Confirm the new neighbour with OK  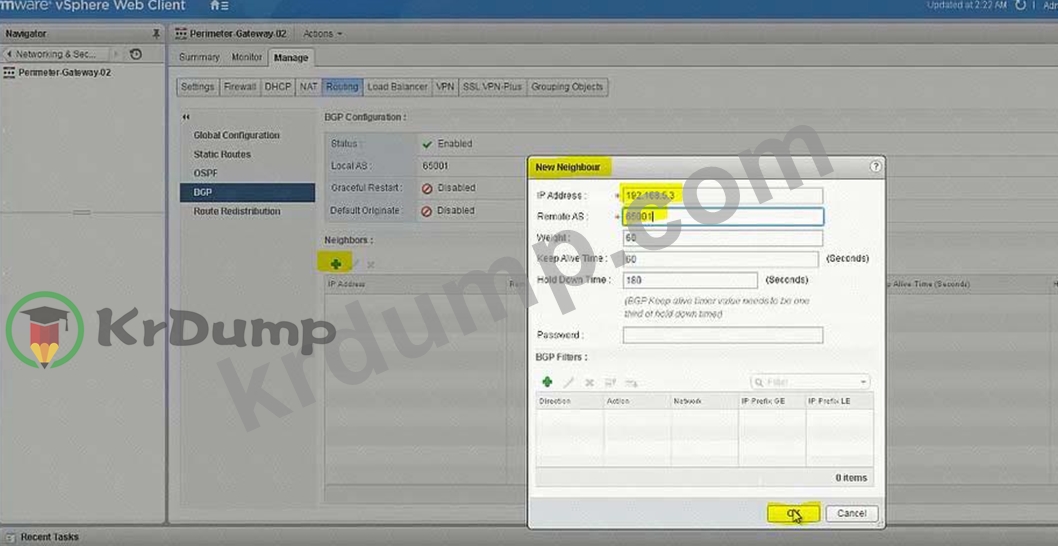click(x=794, y=514)
